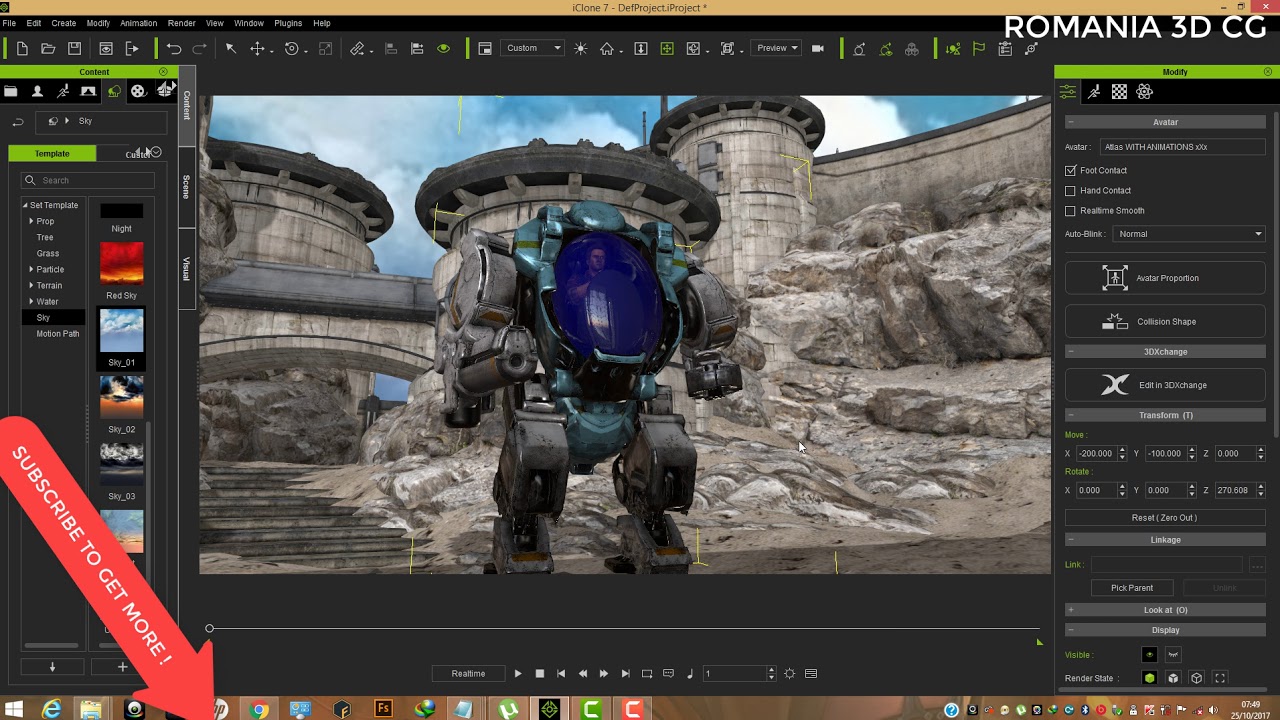1280x720 pixels.
Task: Switch to the Template tab
Action: click(52, 153)
